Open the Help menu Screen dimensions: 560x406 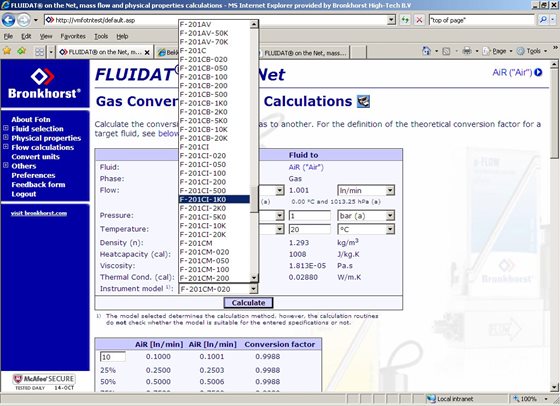pos(122,36)
